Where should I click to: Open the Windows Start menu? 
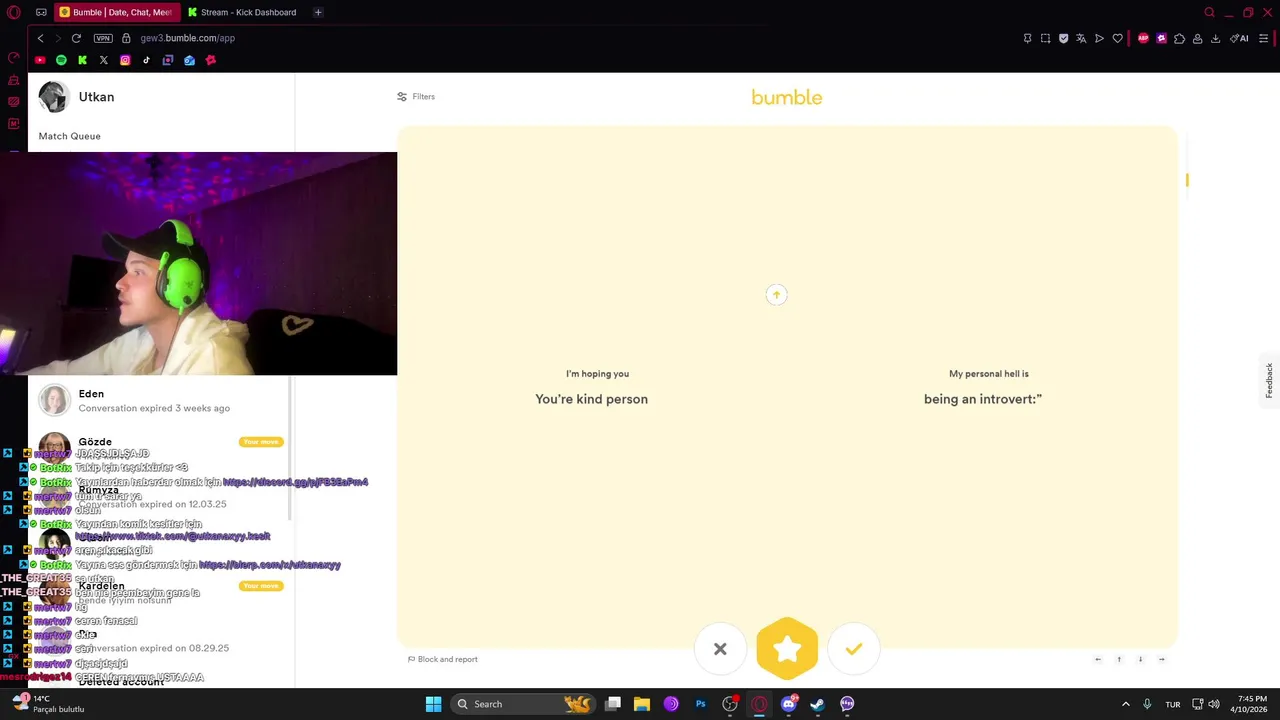tap(433, 704)
